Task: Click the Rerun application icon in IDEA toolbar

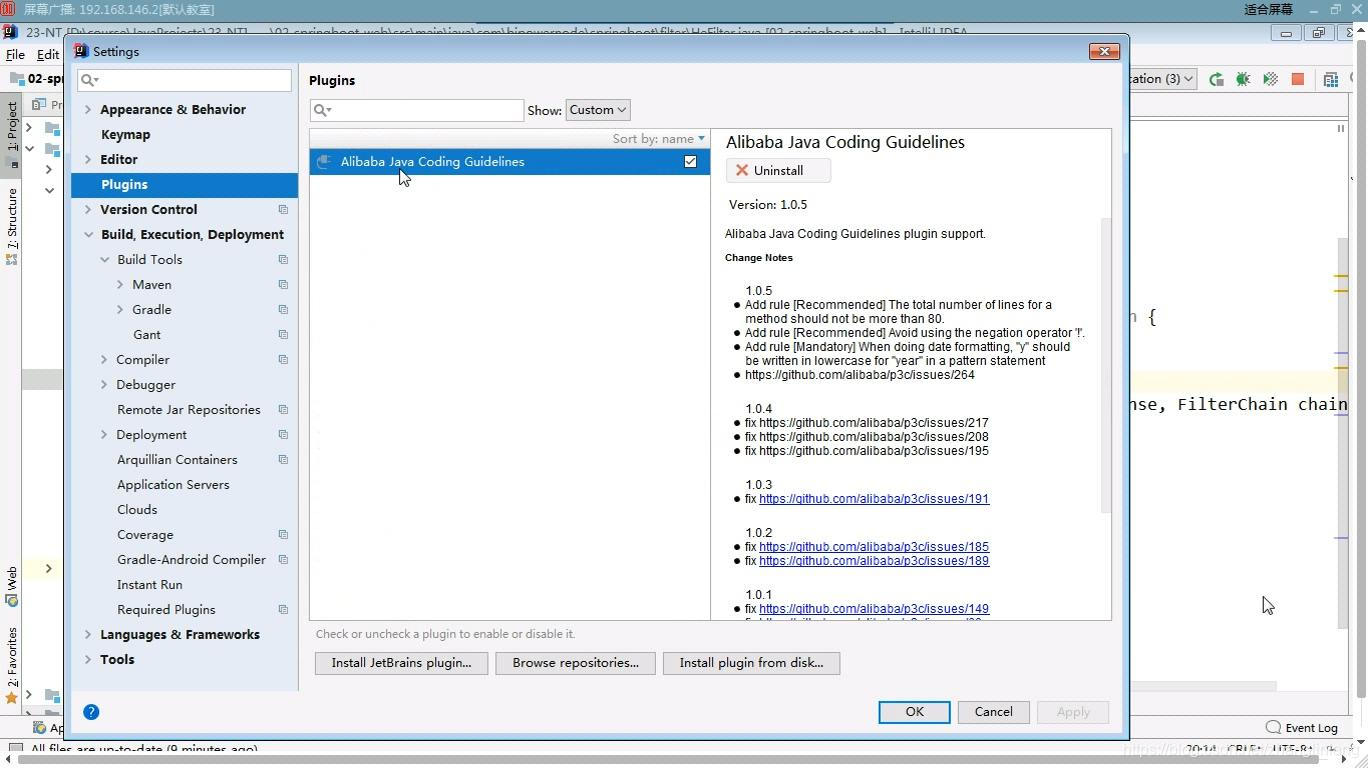Action: (x=1216, y=79)
